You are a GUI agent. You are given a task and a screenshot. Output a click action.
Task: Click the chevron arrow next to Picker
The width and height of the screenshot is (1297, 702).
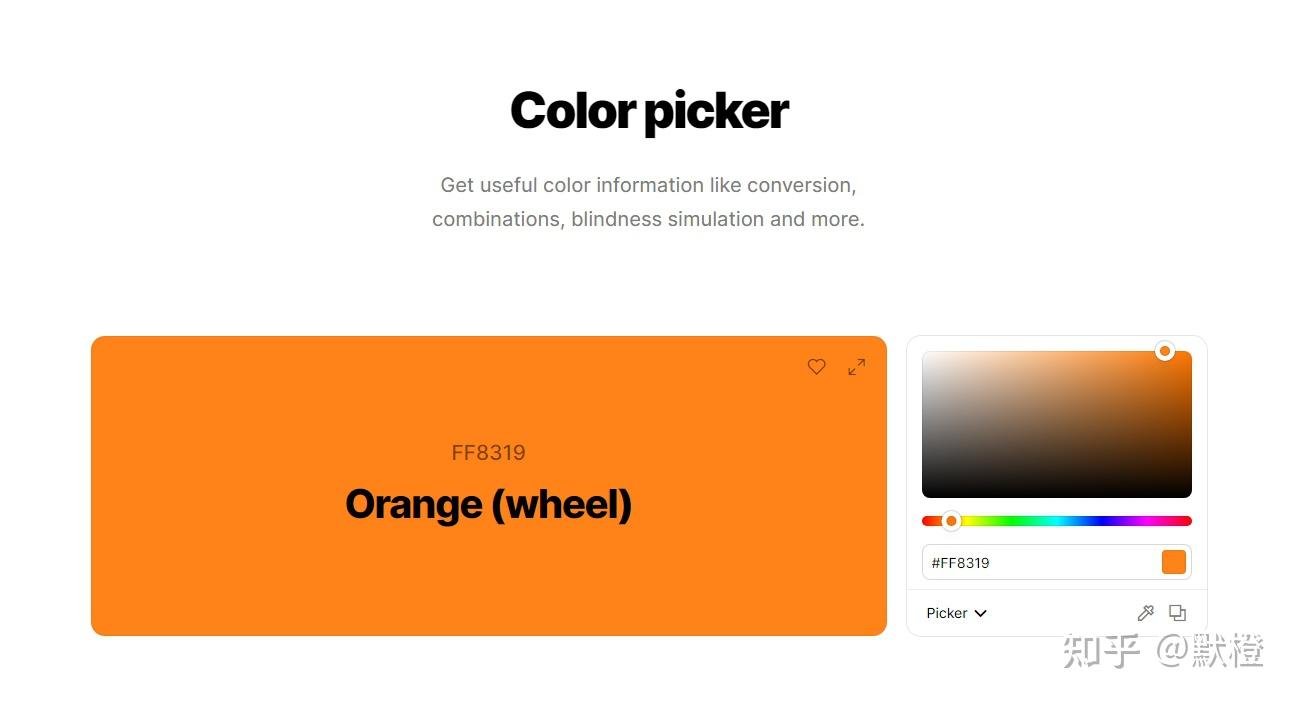coord(981,613)
